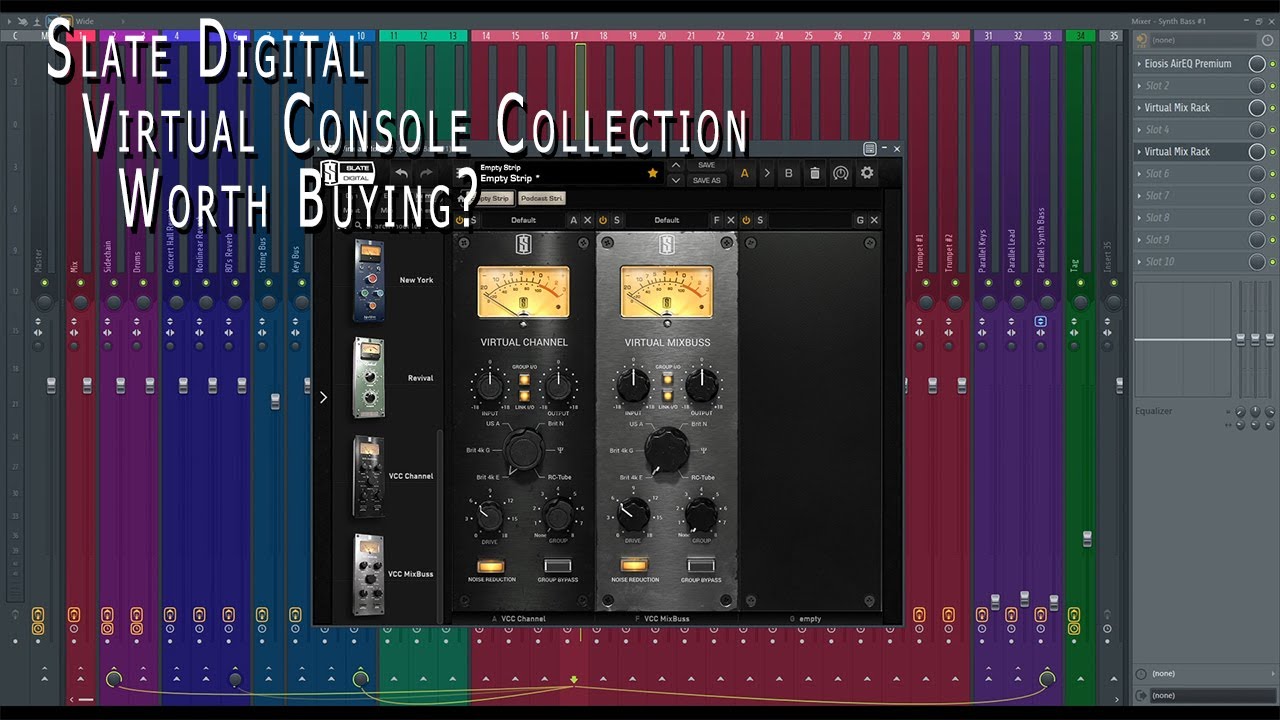Toggle Noise Reduction on Virtual Channel
Image resolution: width=1280 pixels, height=720 pixels.
[x=491, y=566]
